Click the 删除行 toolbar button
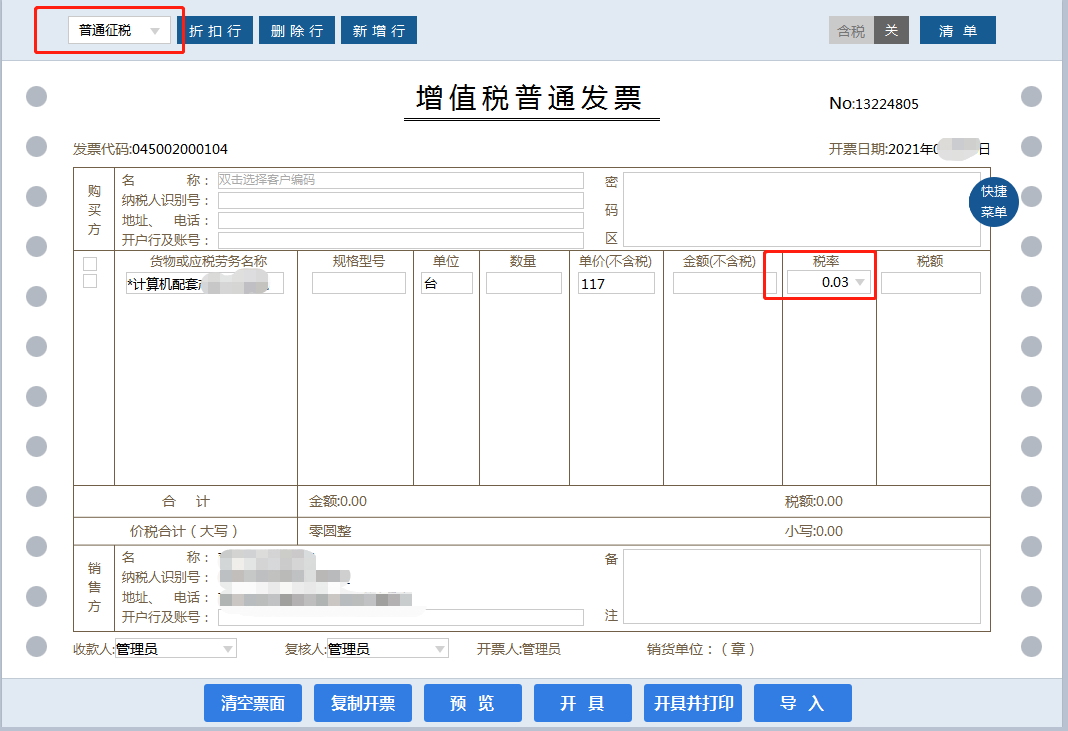1068x731 pixels. [x=297, y=31]
